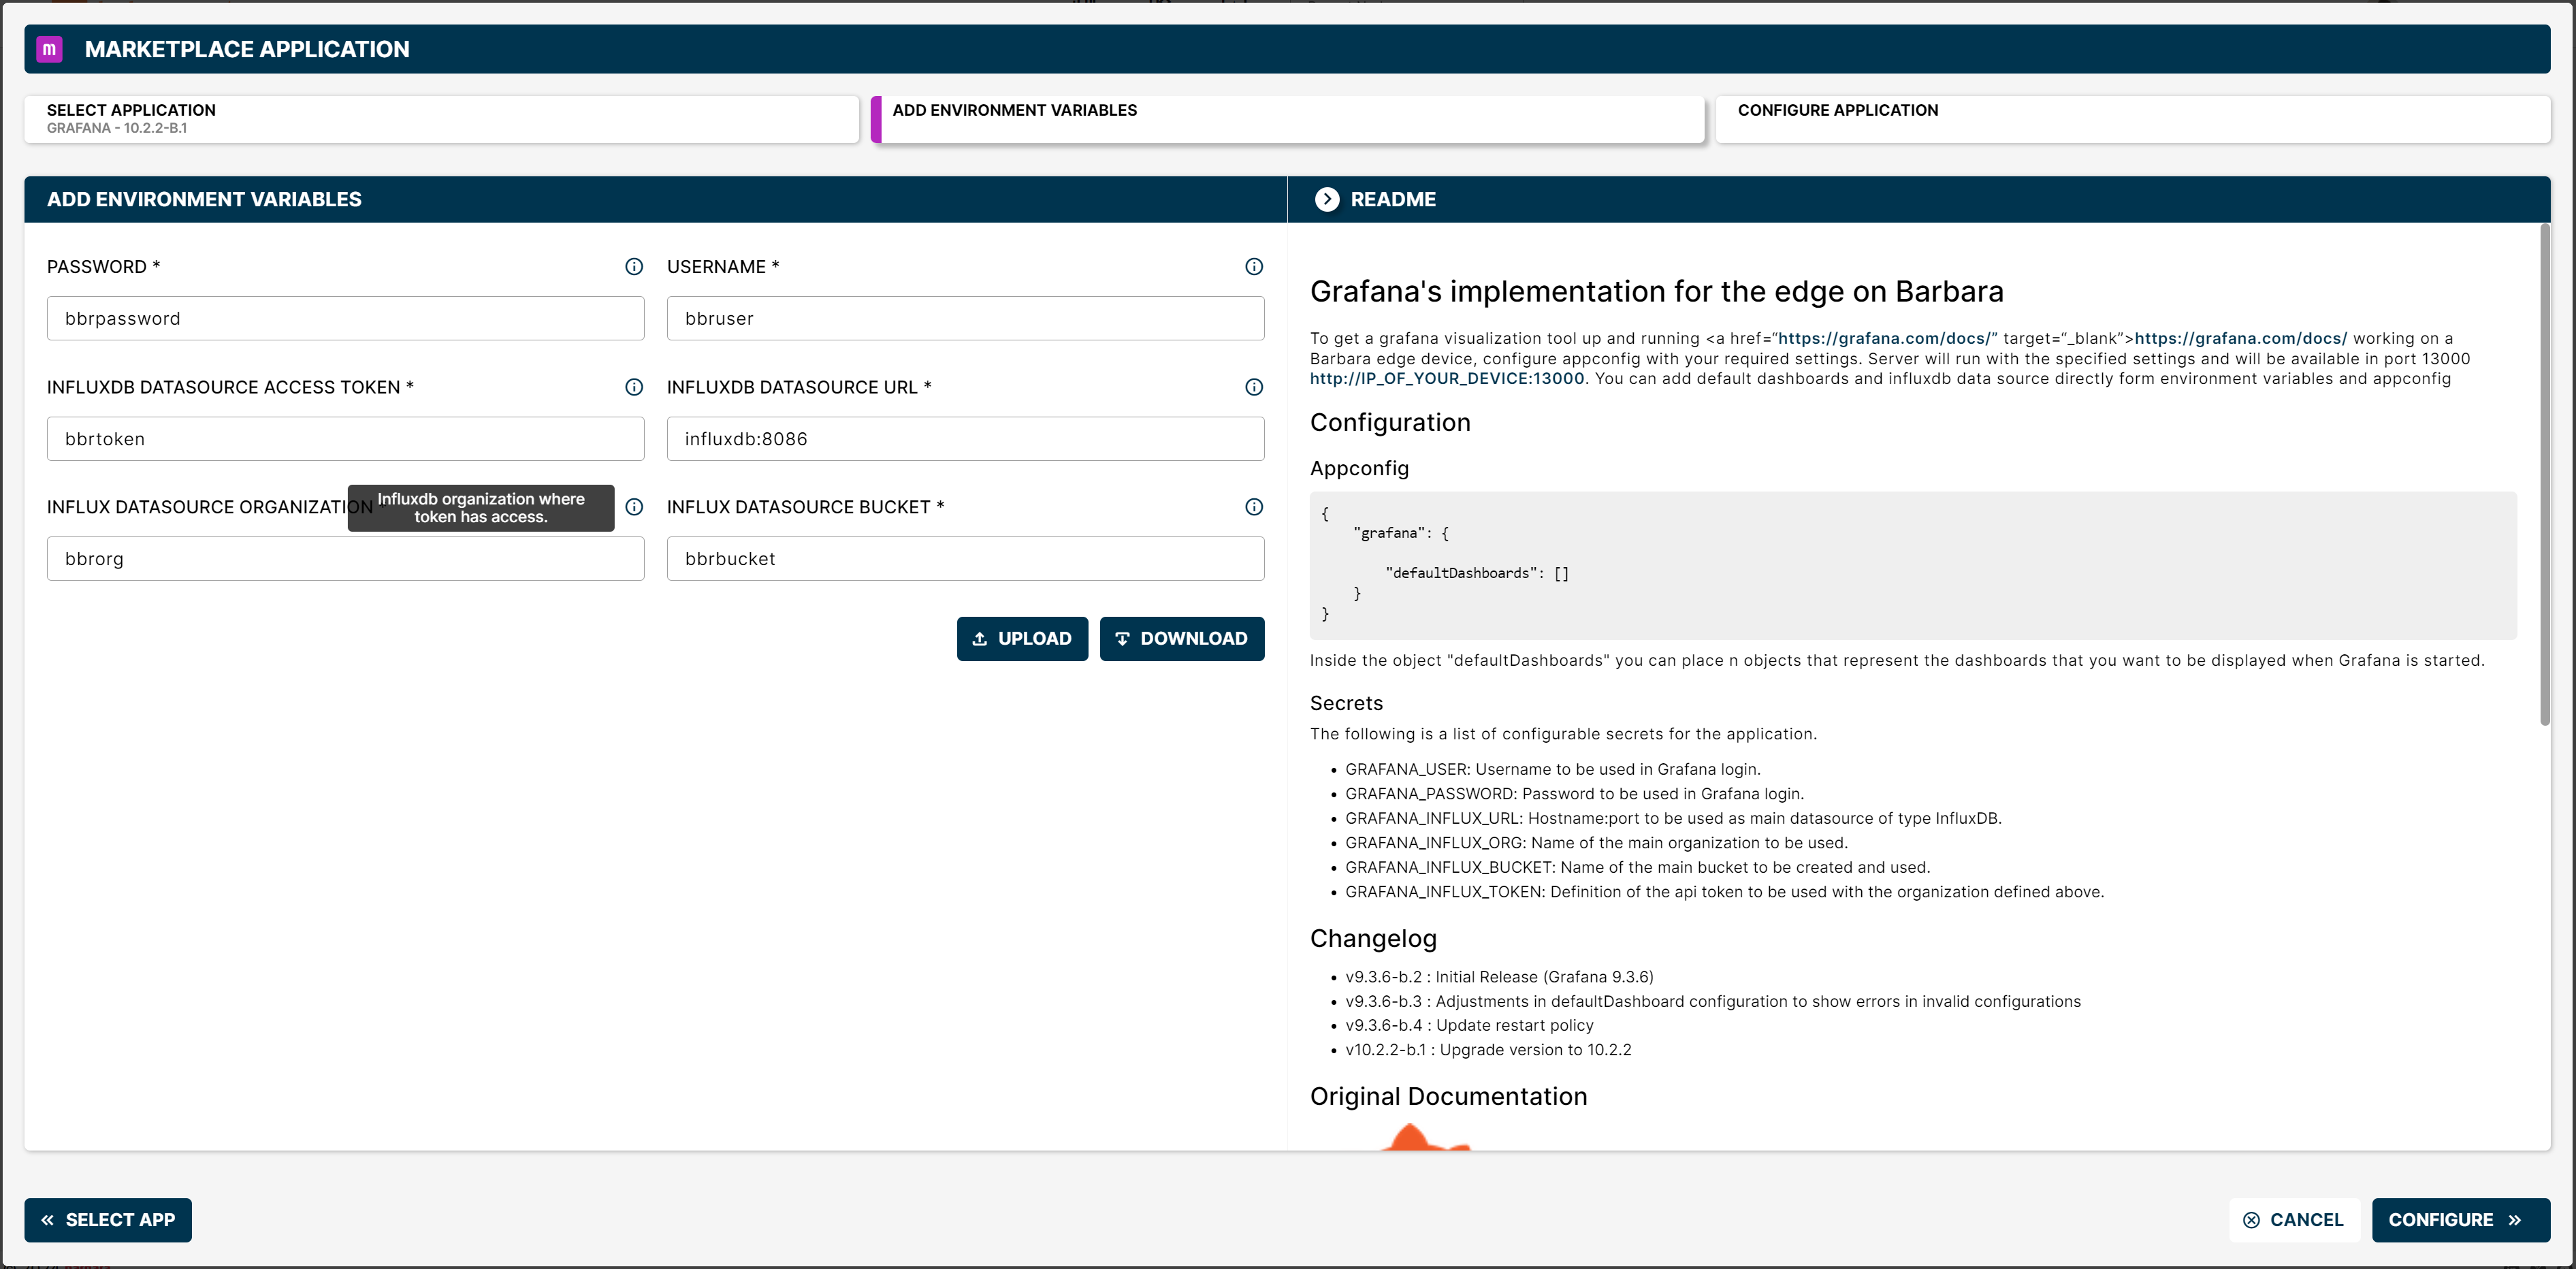The width and height of the screenshot is (2576, 1269).
Task: Click the Upload icon button
Action: coord(980,638)
